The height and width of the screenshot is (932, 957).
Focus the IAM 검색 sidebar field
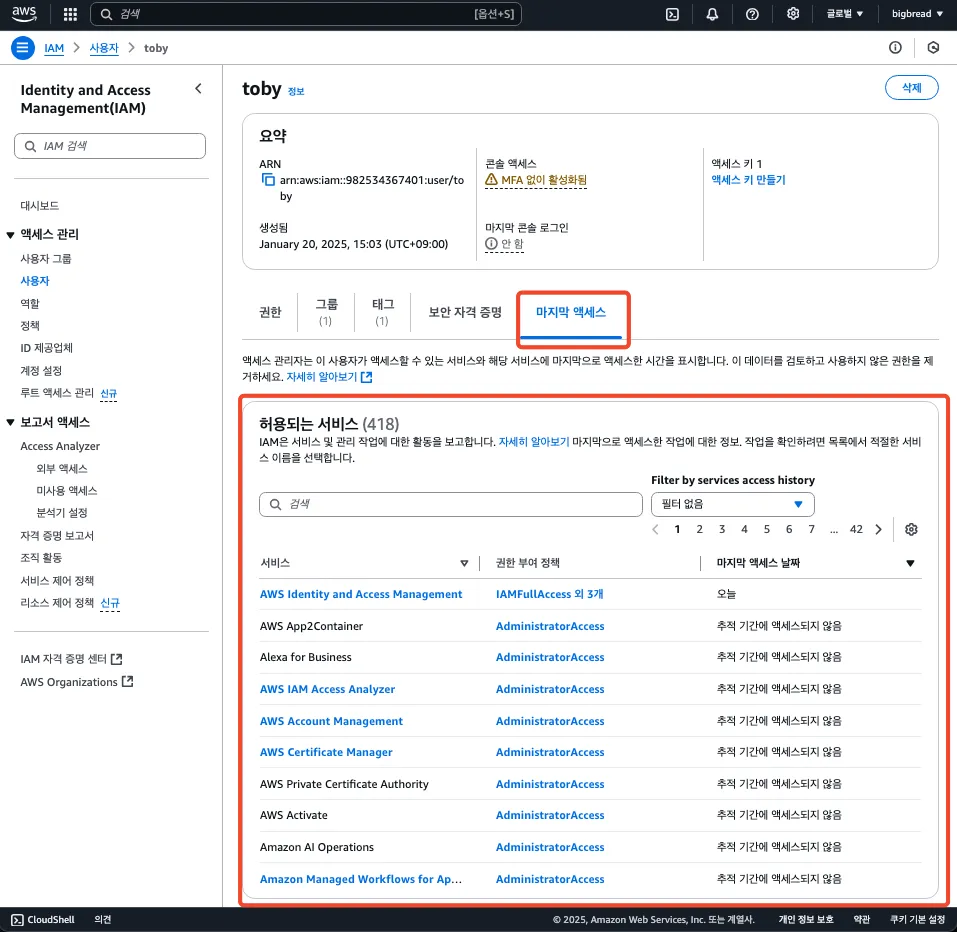[x=110, y=146]
